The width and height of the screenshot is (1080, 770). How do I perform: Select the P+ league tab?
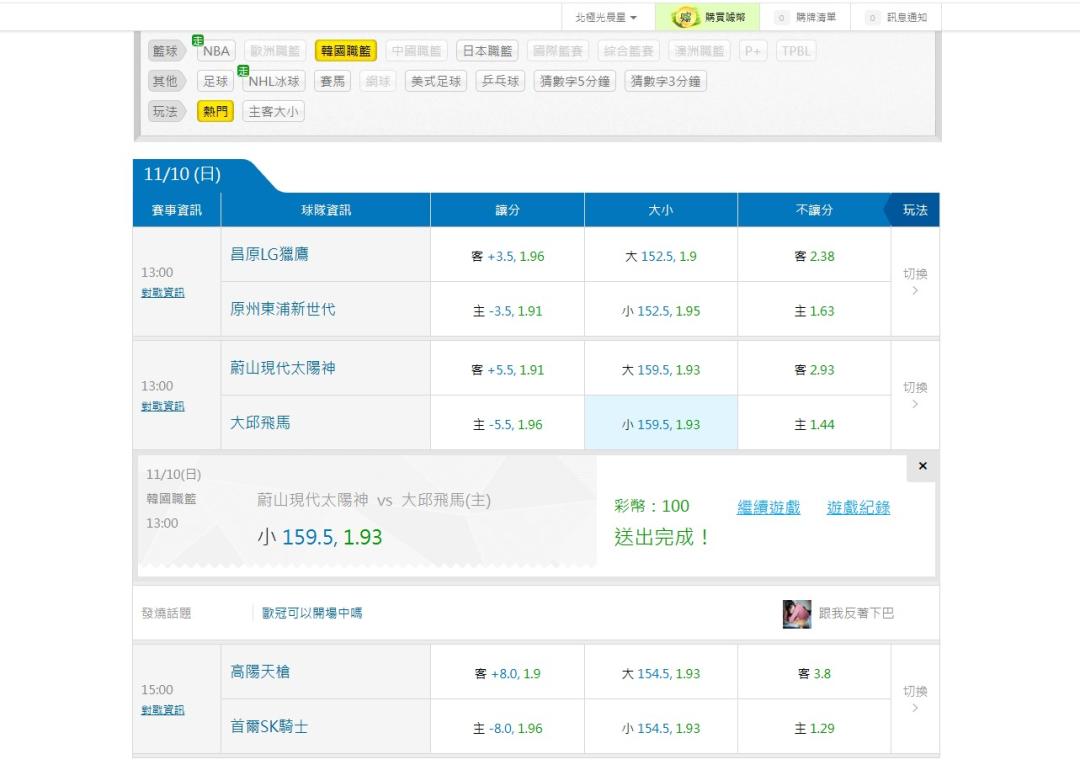point(753,51)
